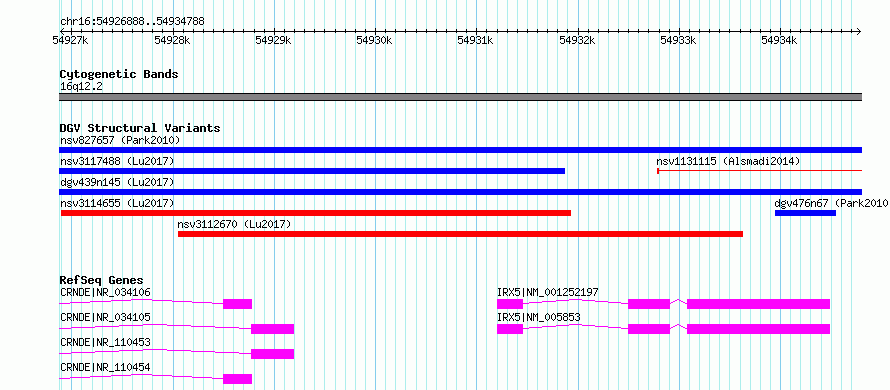The height and width of the screenshot is (390, 890).
Task: Click the 16q12.2 band label
Action: [x=81, y=87]
